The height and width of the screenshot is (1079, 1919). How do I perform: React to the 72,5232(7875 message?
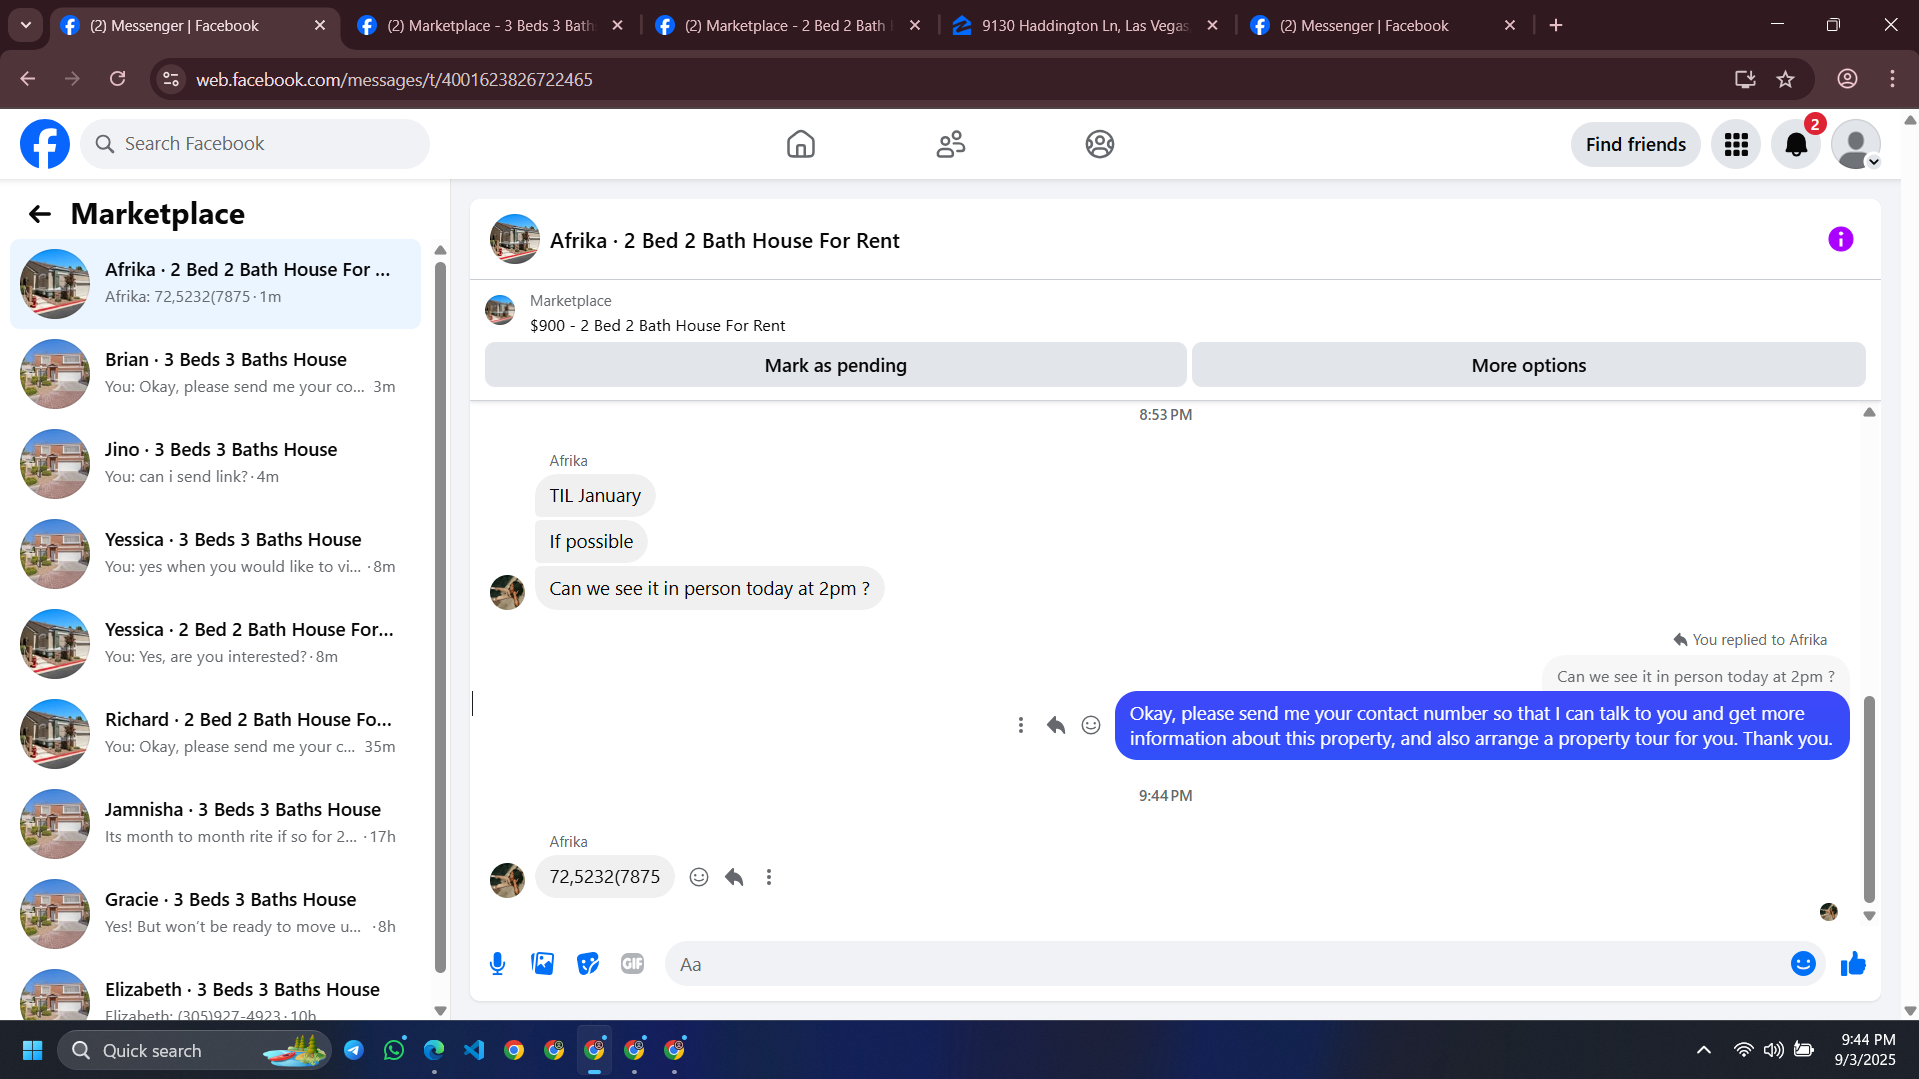click(699, 877)
